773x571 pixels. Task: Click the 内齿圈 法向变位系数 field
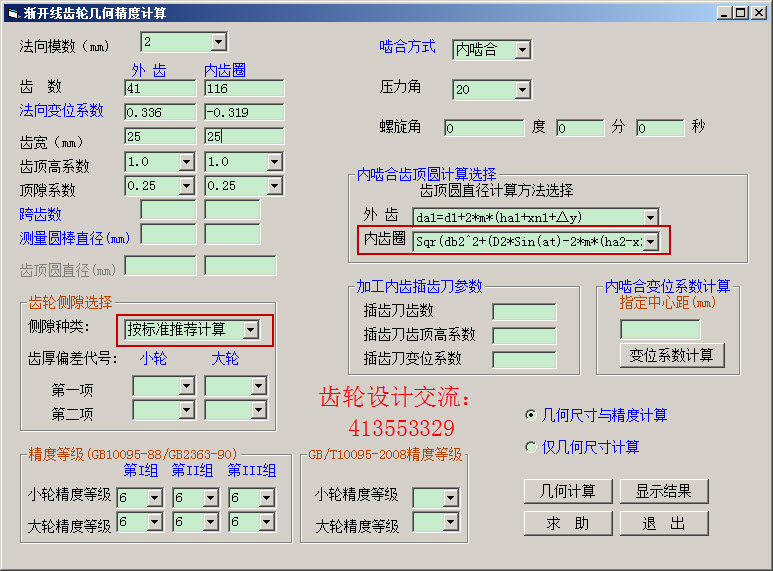(244, 112)
